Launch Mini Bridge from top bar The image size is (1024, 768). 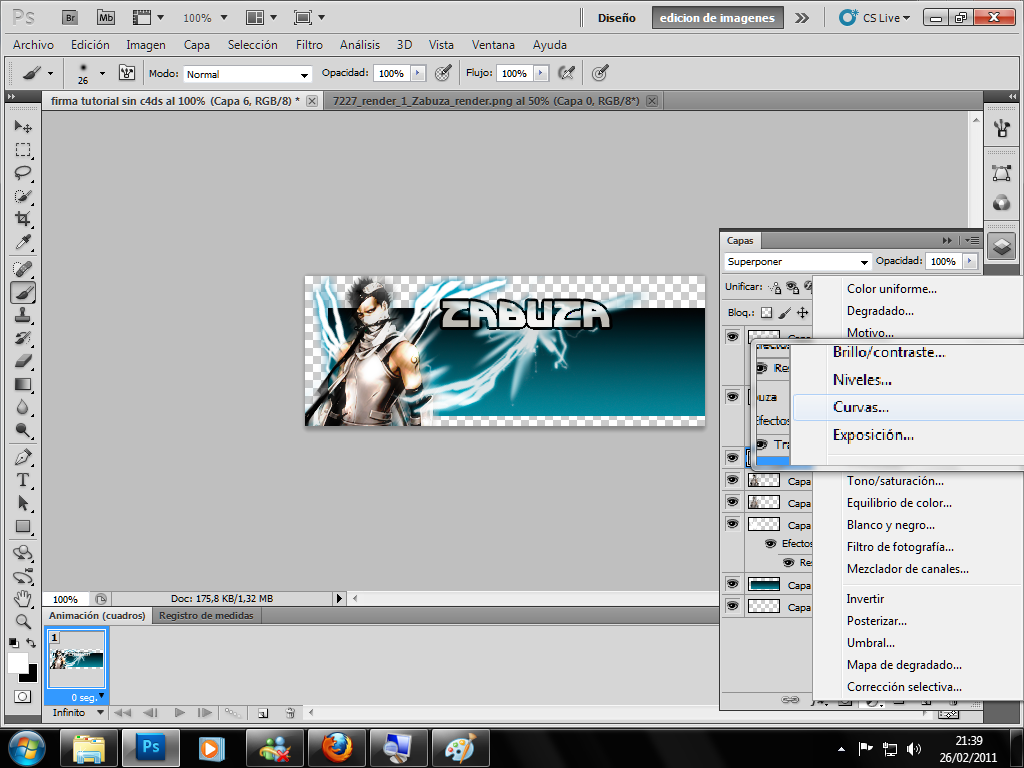(x=106, y=18)
